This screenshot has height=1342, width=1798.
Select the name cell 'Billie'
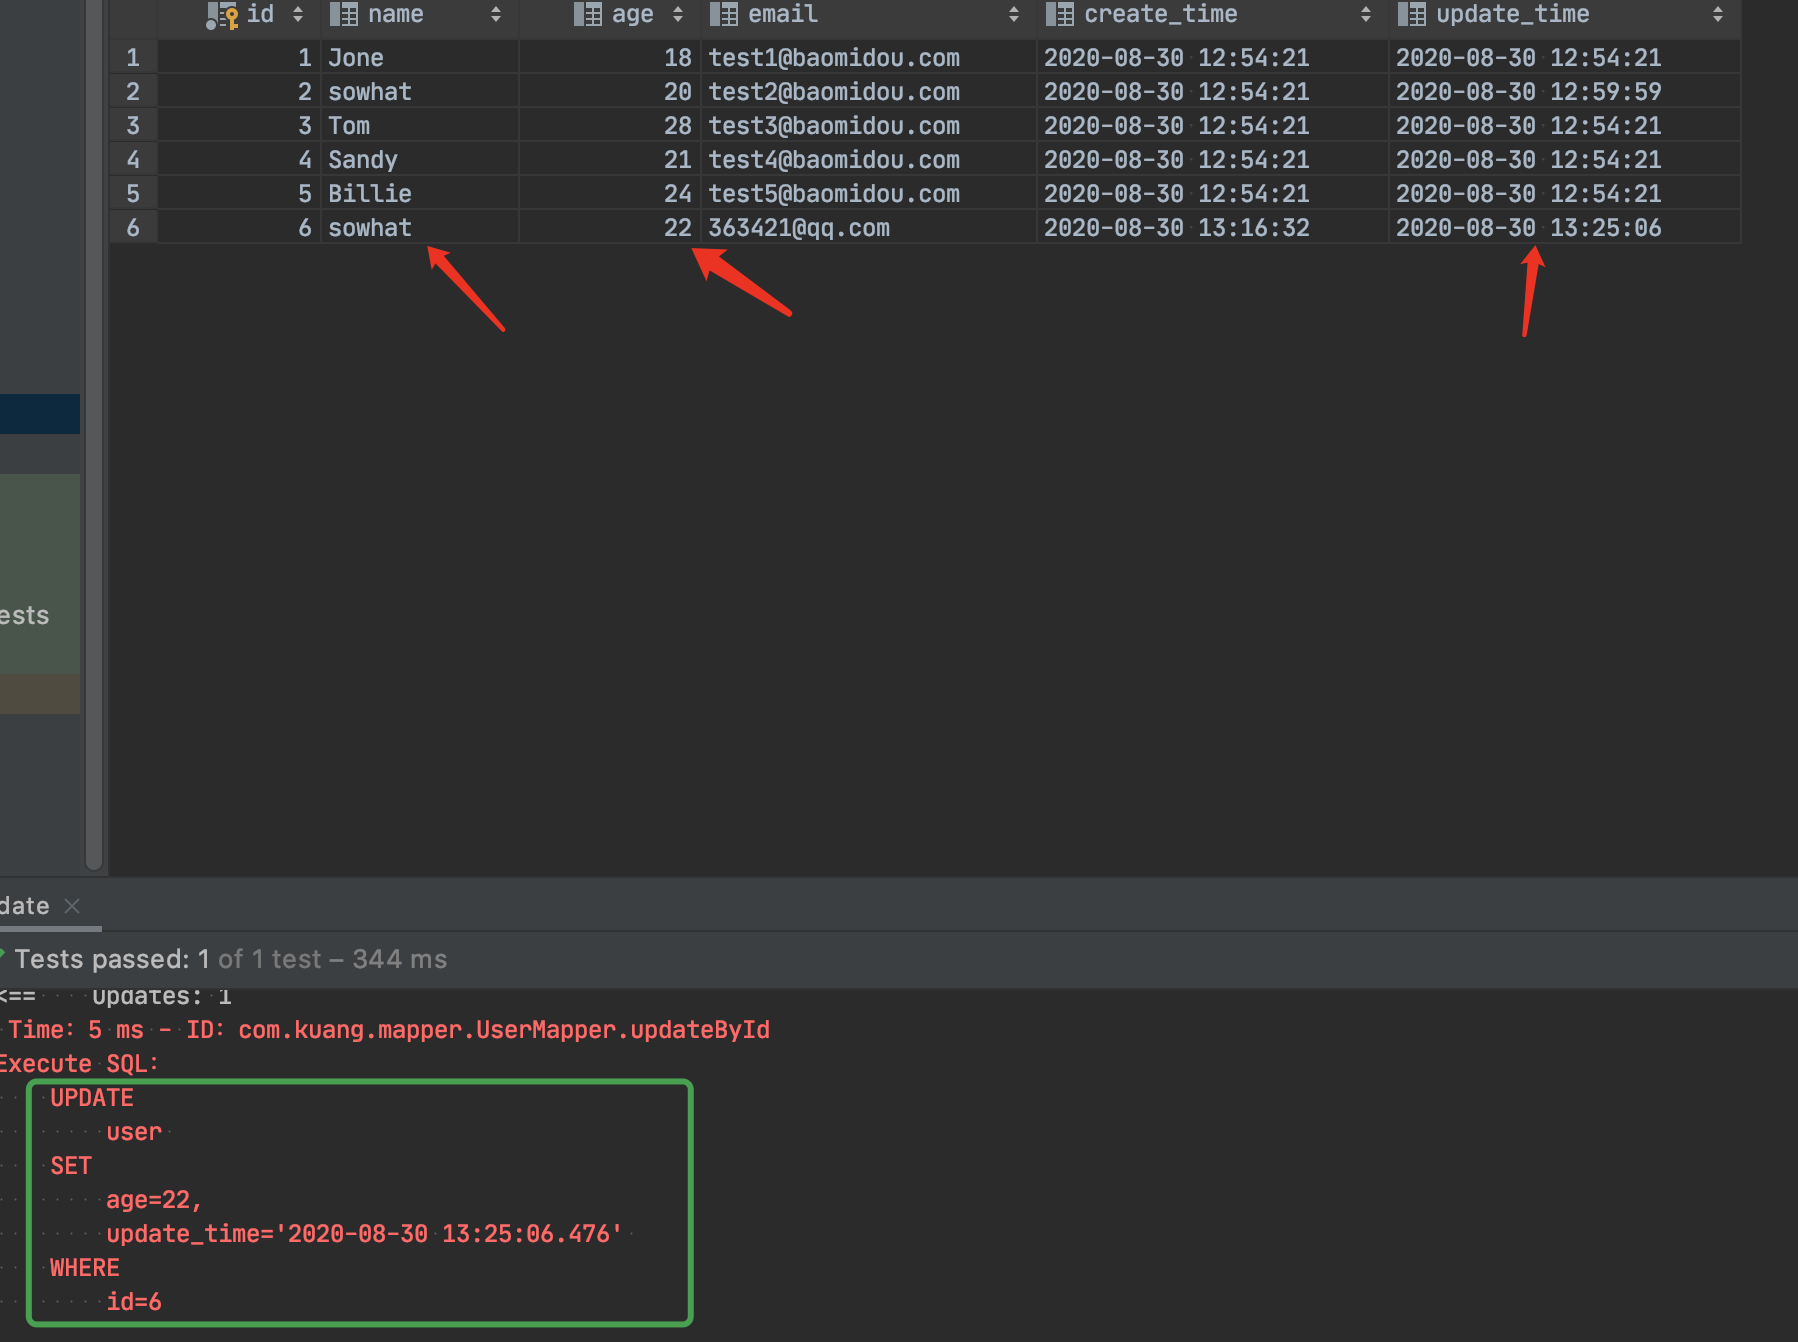click(x=419, y=194)
